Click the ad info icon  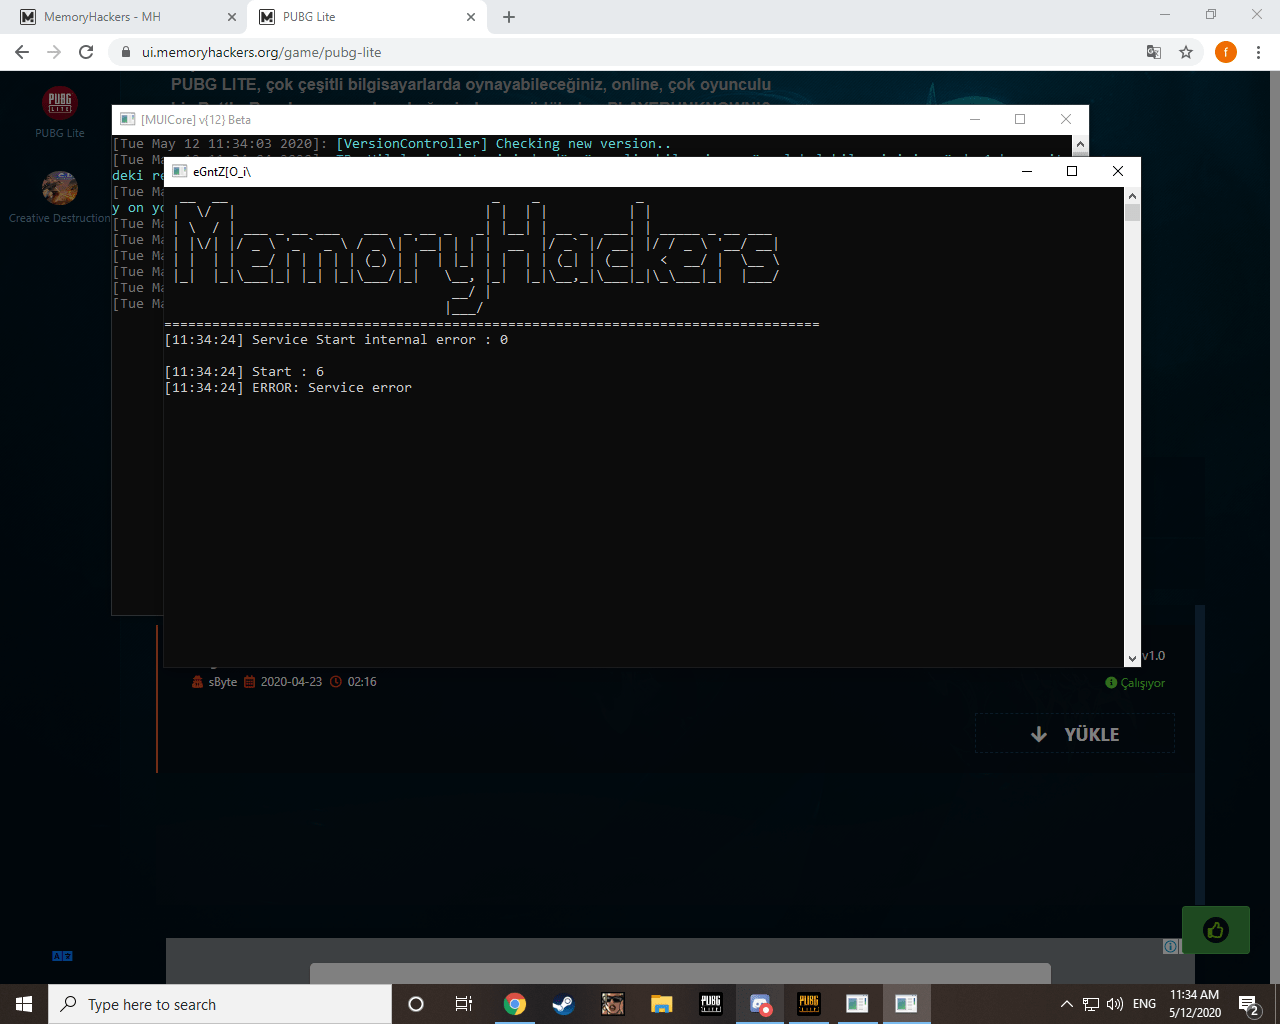tap(1171, 946)
